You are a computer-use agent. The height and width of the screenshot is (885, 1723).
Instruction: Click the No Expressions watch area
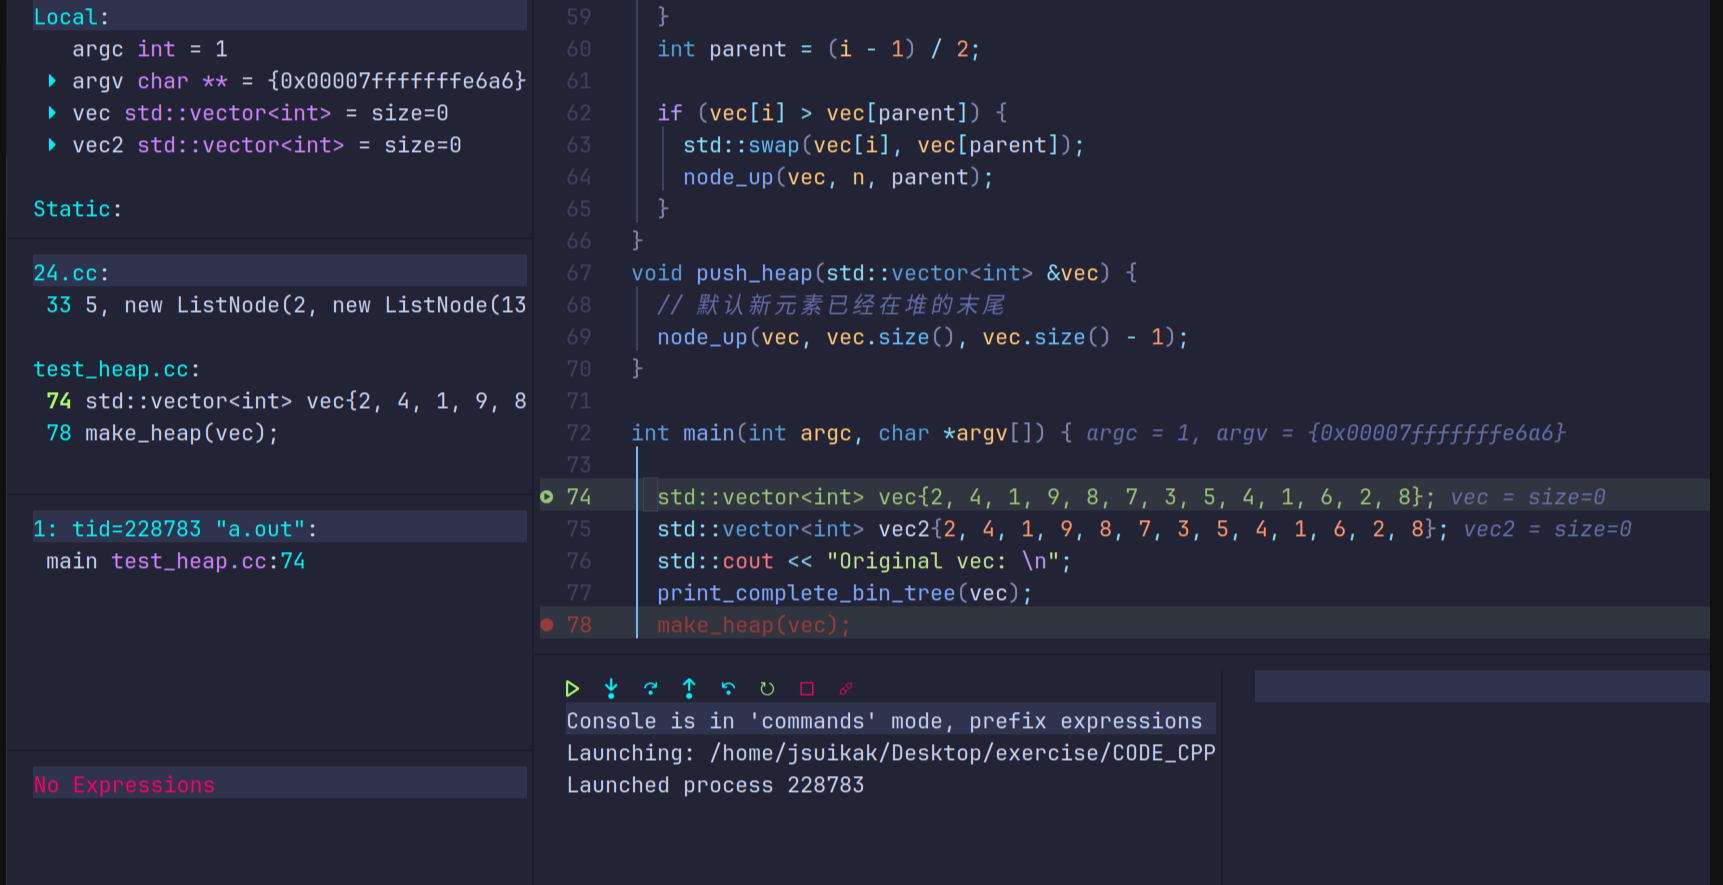point(280,785)
